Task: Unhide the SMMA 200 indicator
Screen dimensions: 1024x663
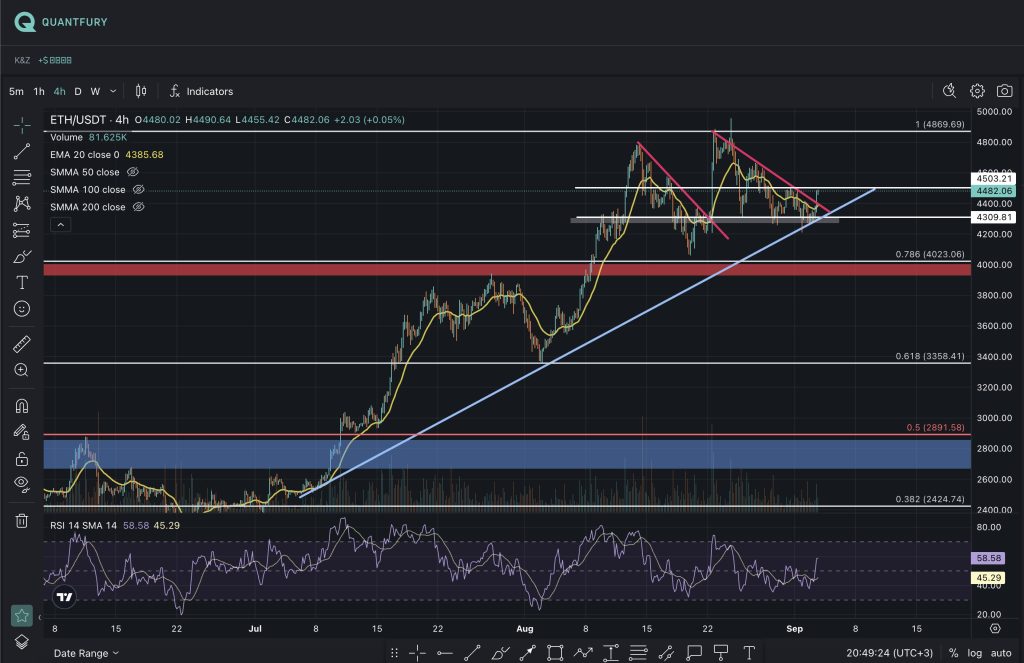Action: click(139, 207)
